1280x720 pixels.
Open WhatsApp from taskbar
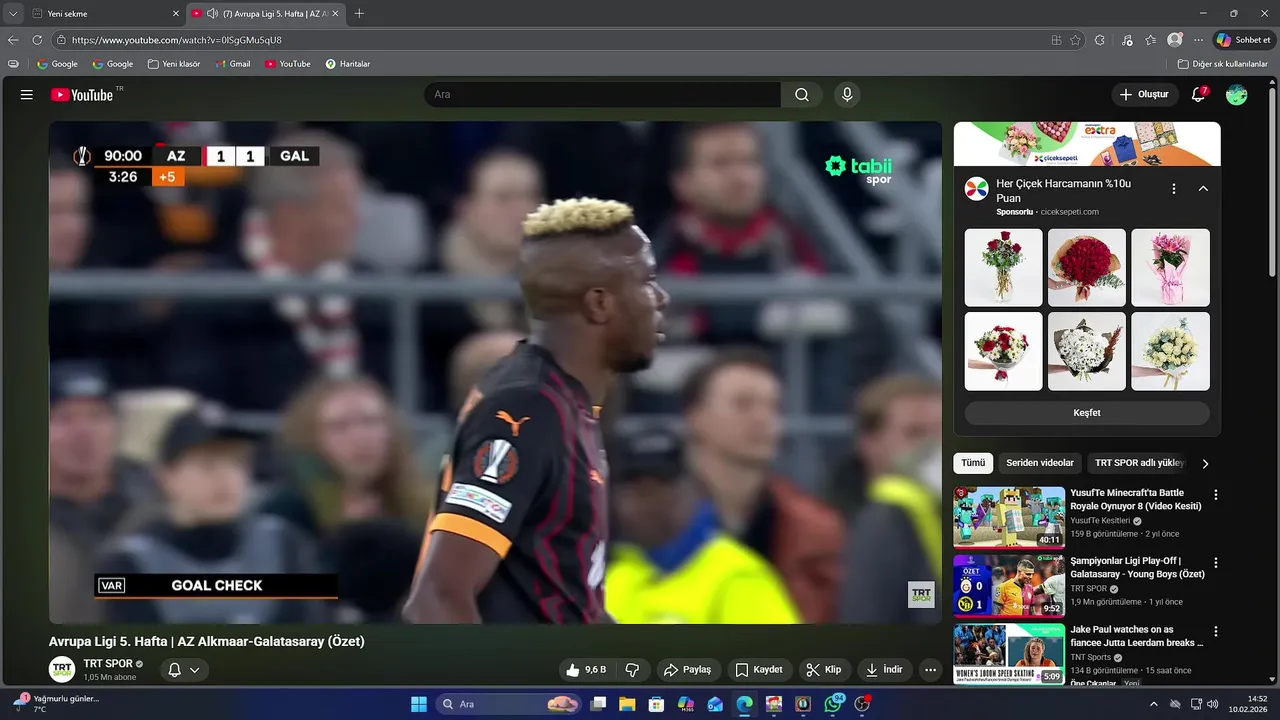833,704
